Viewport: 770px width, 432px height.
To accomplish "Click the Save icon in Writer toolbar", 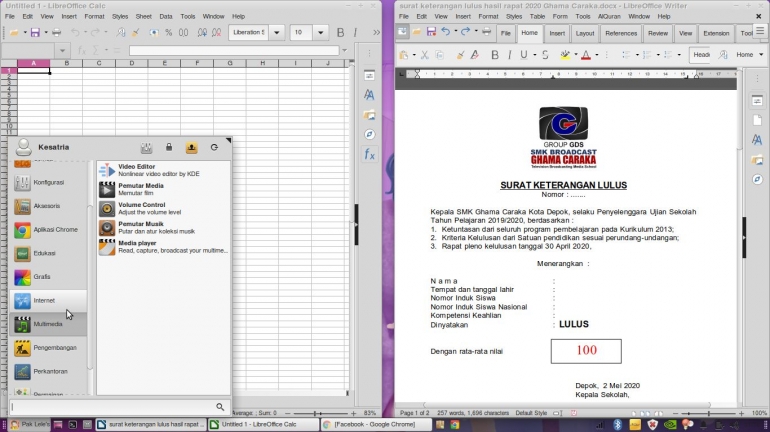I will (431, 32).
